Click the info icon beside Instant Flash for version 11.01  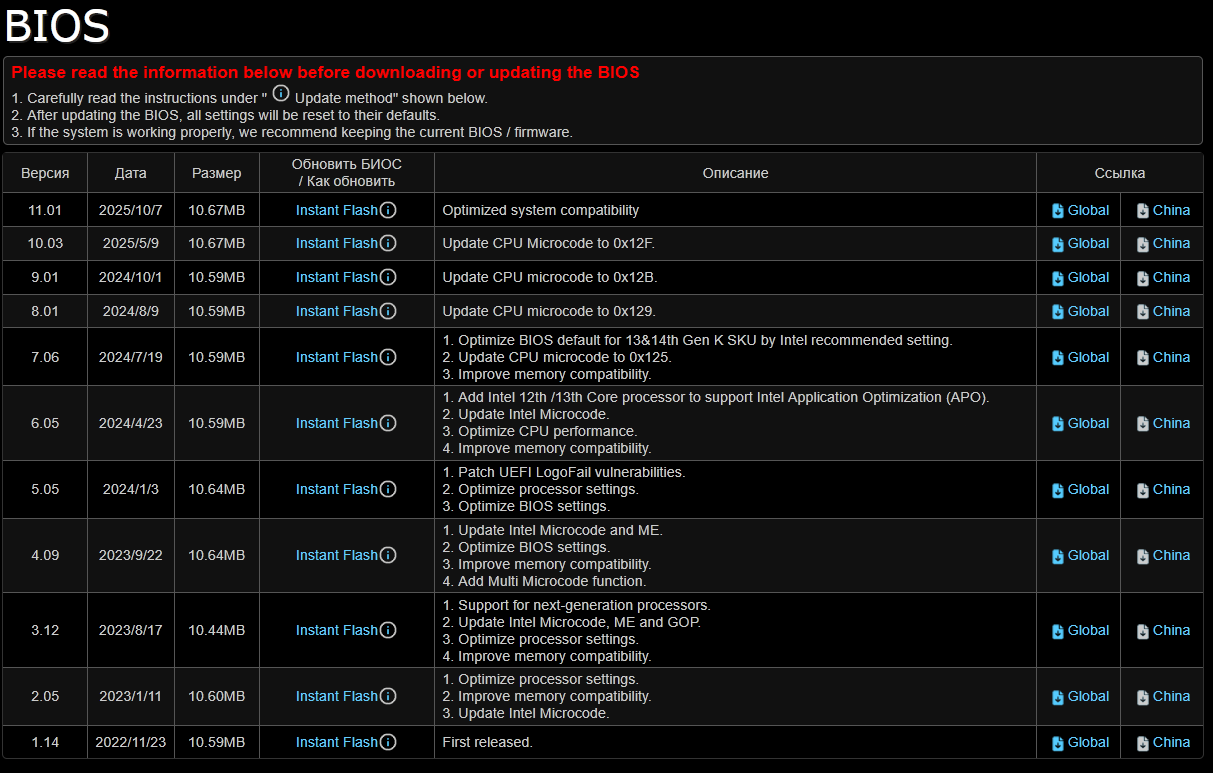click(388, 210)
